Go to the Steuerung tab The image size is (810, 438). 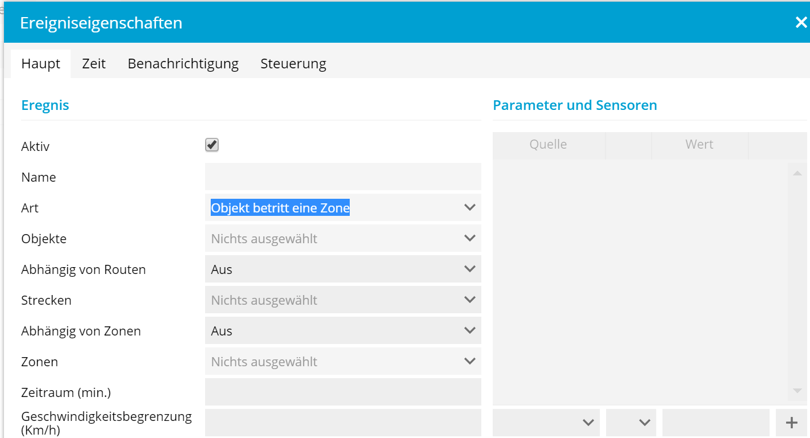293,63
